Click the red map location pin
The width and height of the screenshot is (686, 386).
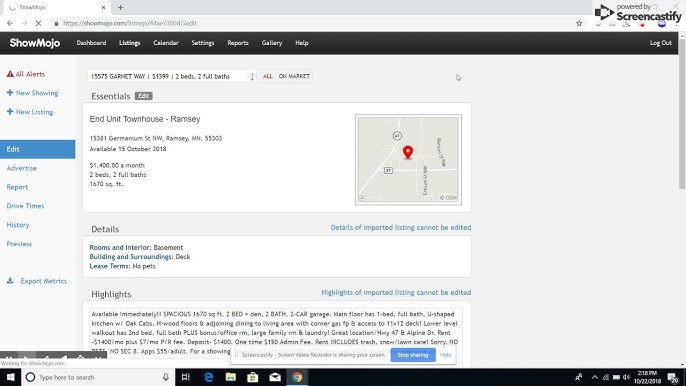coord(408,152)
